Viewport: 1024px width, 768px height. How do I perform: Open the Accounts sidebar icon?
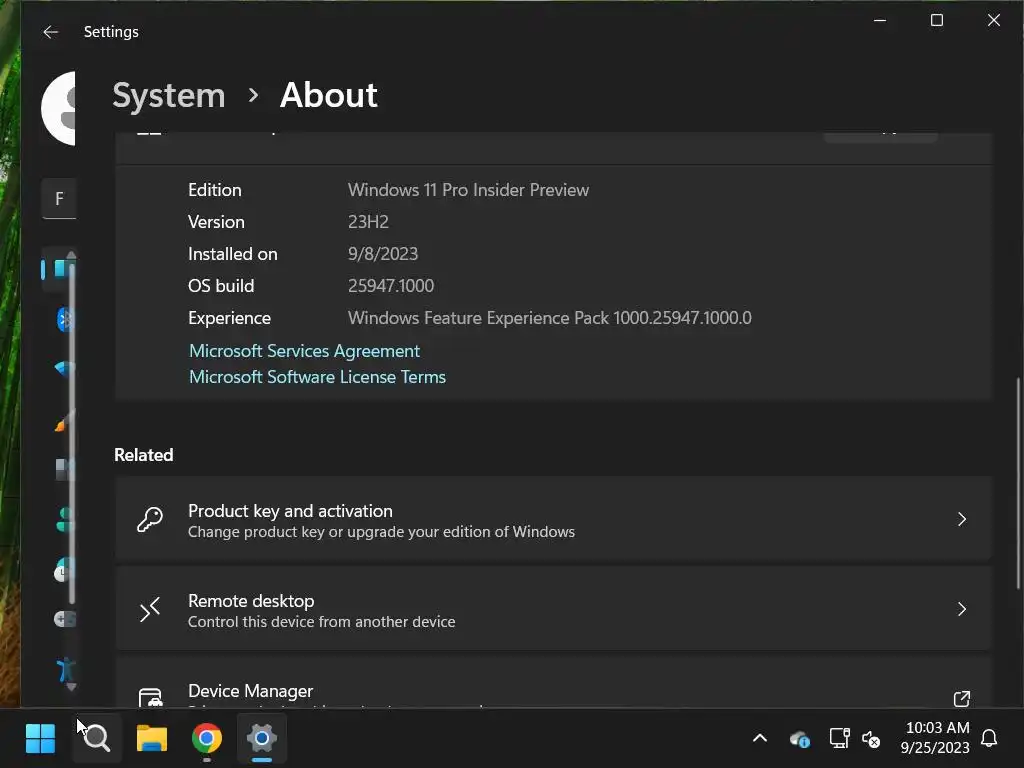[64, 519]
